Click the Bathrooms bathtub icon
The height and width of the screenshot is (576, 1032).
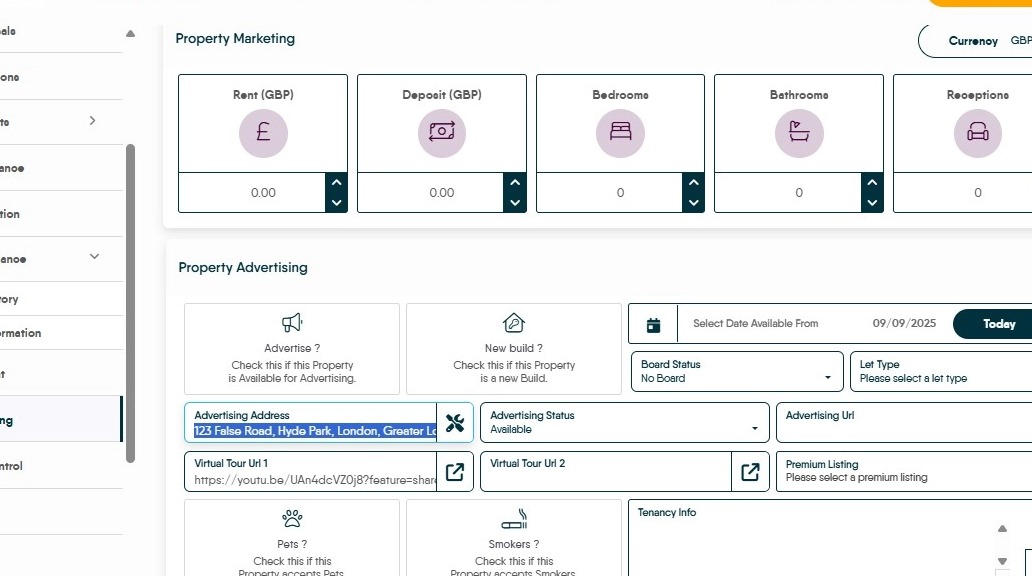click(798, 133)
